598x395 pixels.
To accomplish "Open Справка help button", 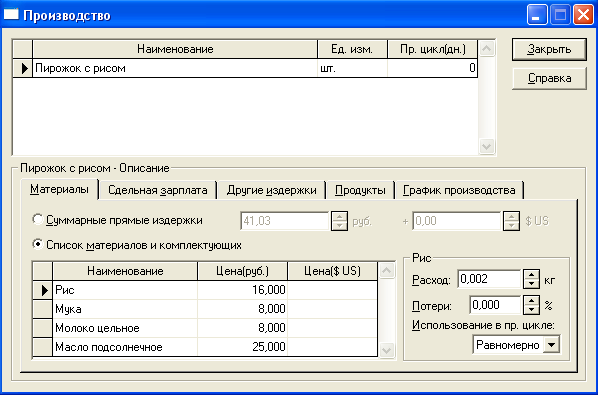I will [x=549, y=79].
